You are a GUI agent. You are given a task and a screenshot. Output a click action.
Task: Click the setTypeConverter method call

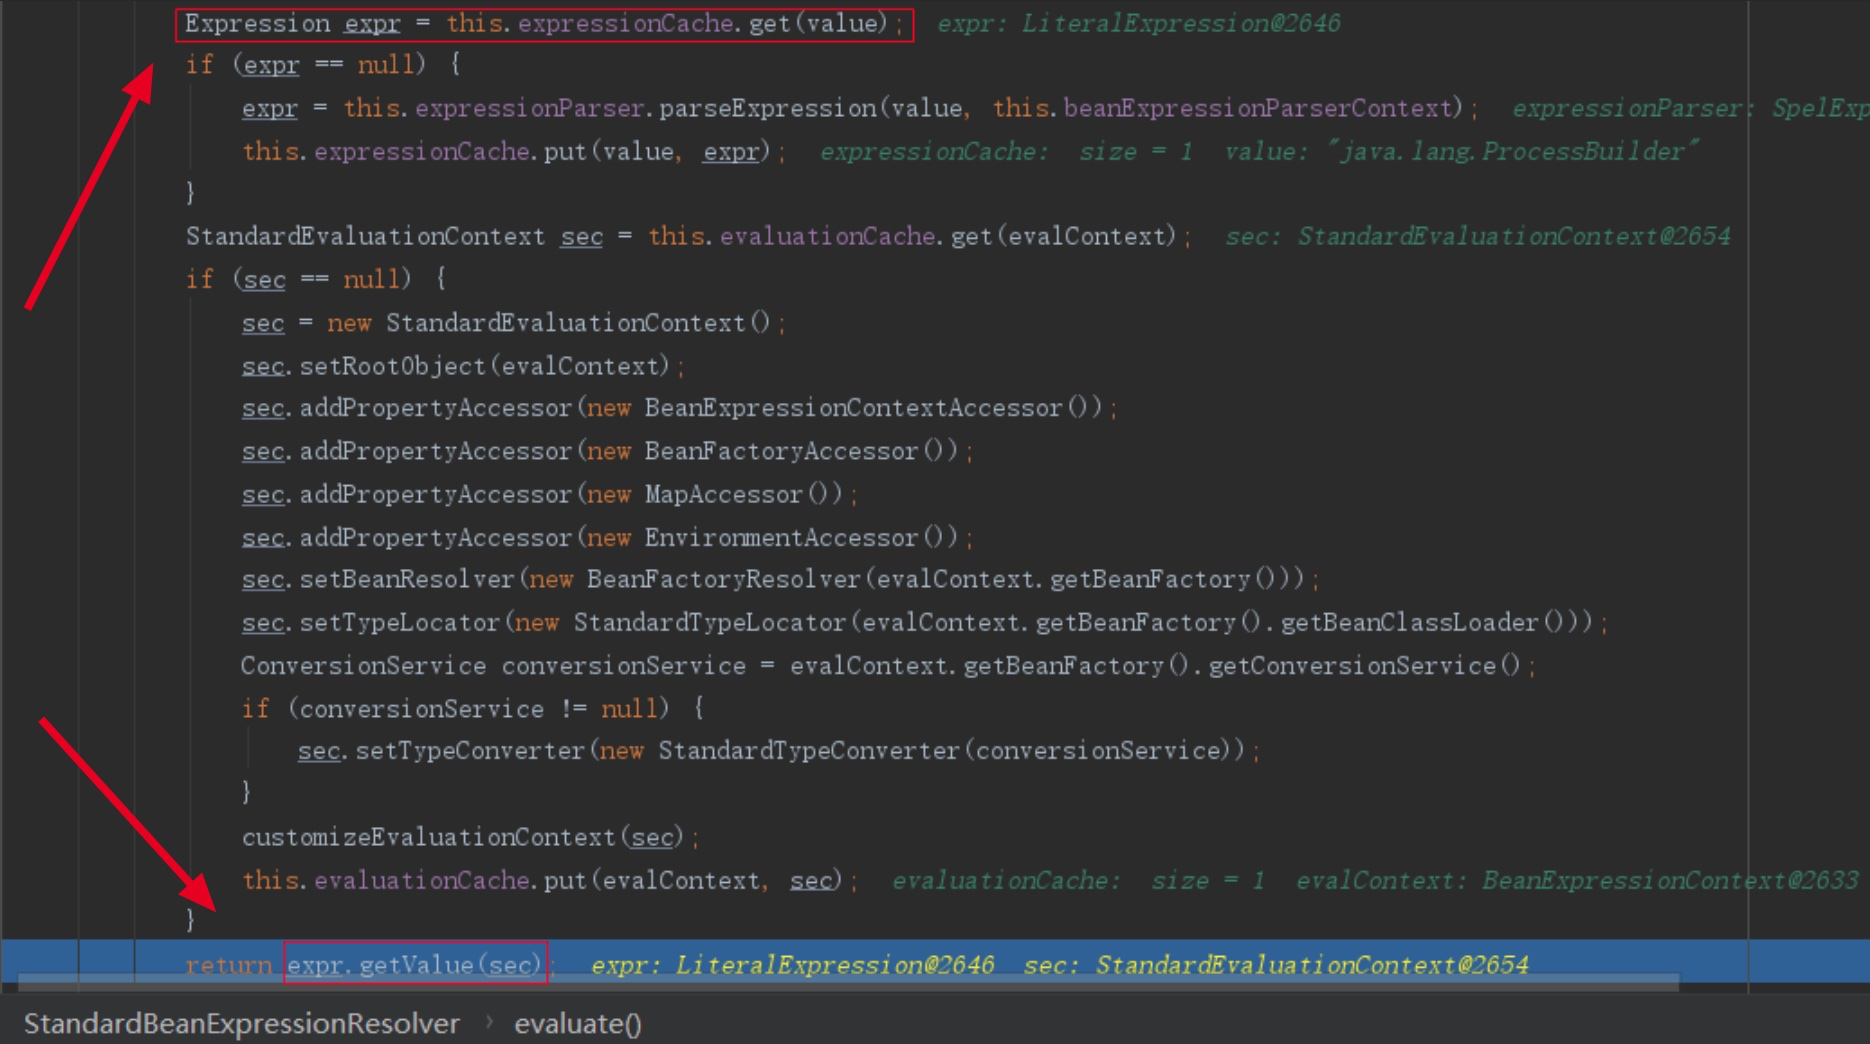point(469,750)
